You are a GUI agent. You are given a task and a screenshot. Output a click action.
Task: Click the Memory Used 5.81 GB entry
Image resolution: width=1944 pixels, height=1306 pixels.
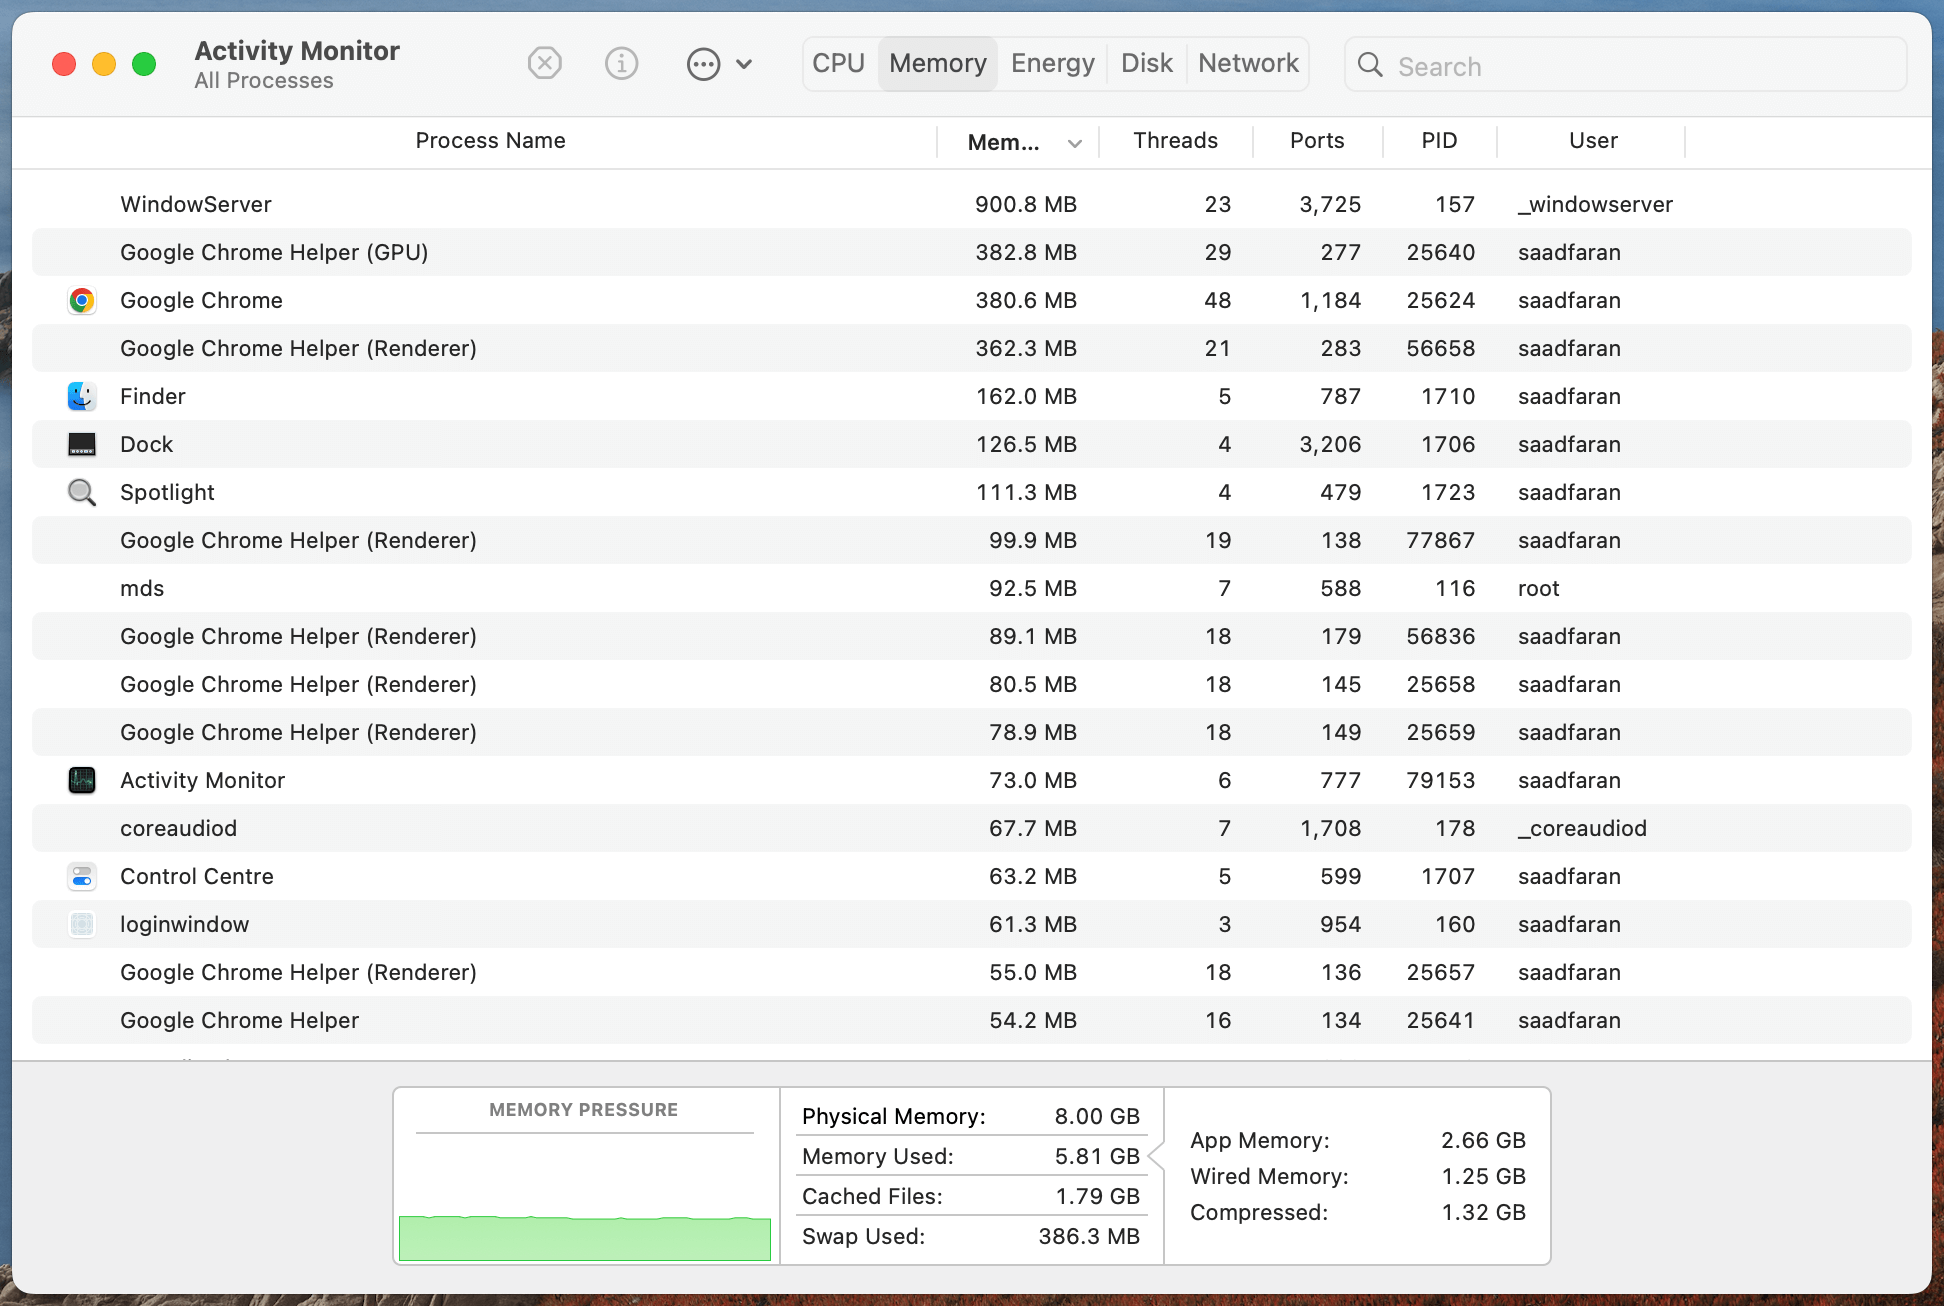(x=971, y=1156)
